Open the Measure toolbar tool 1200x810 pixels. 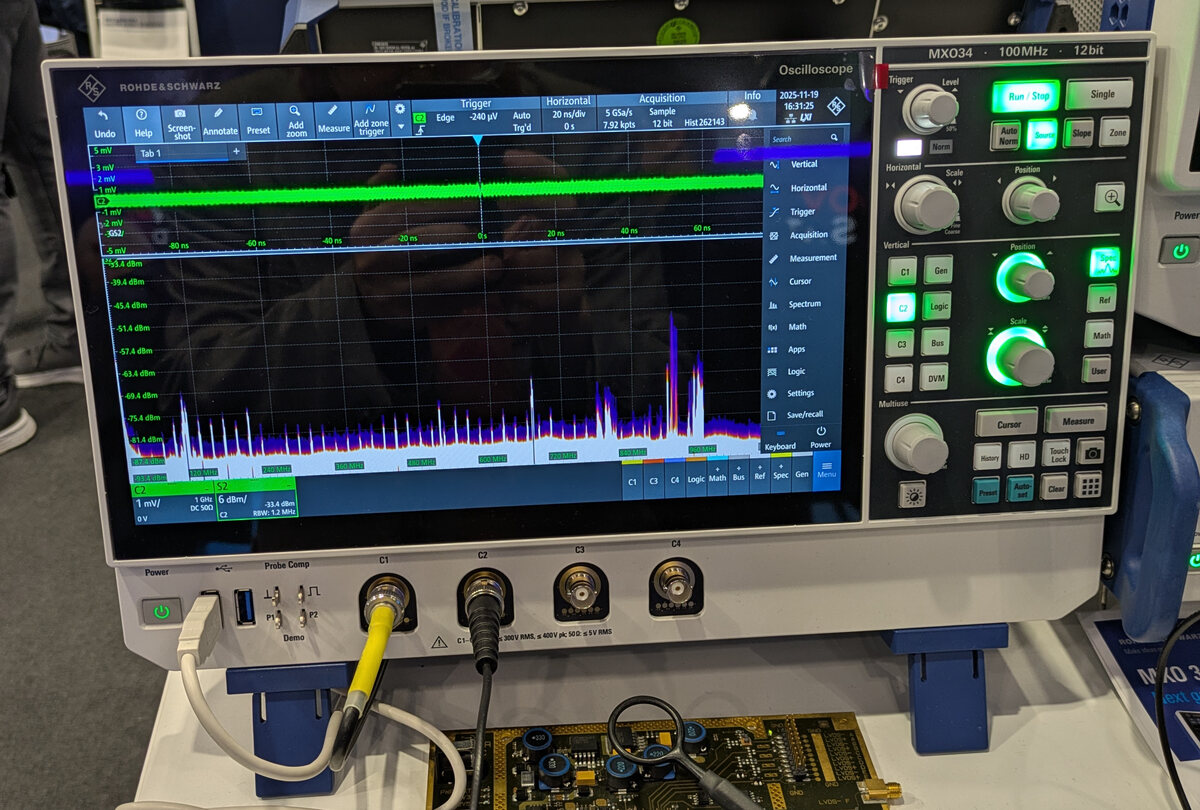point(334,122)
